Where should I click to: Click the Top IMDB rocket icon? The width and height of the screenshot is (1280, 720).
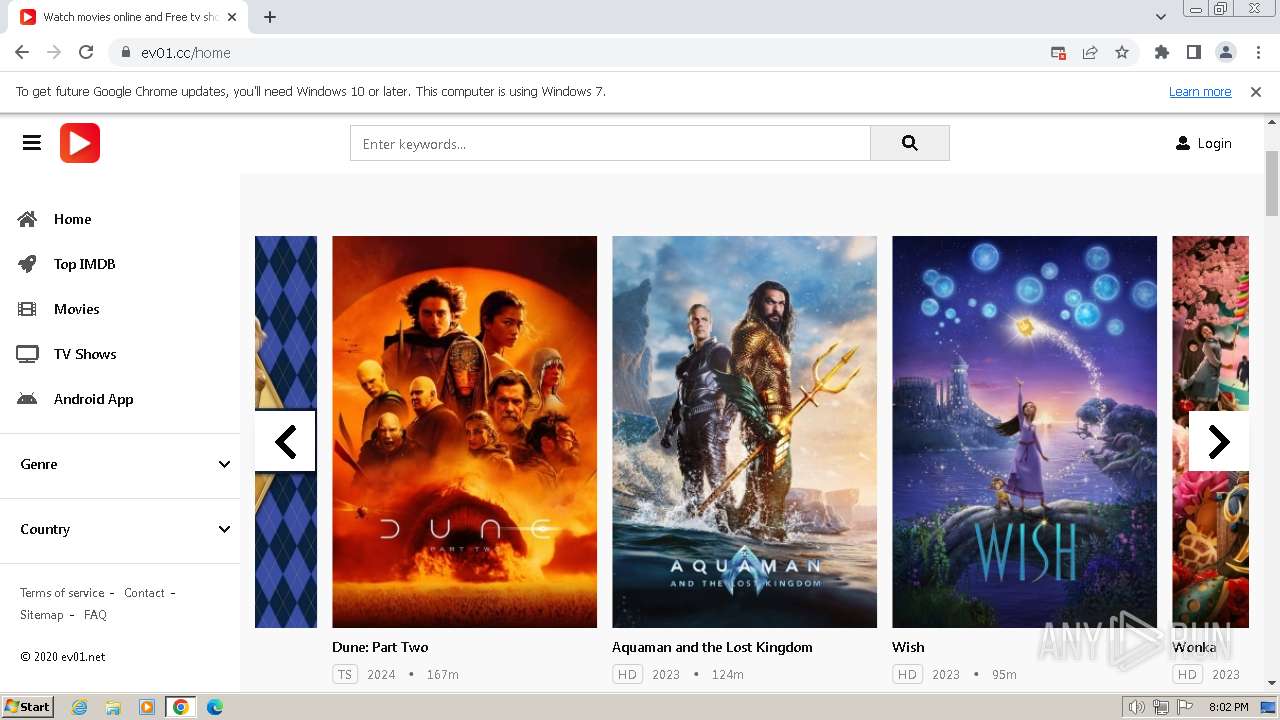click(x=27, y=264)
